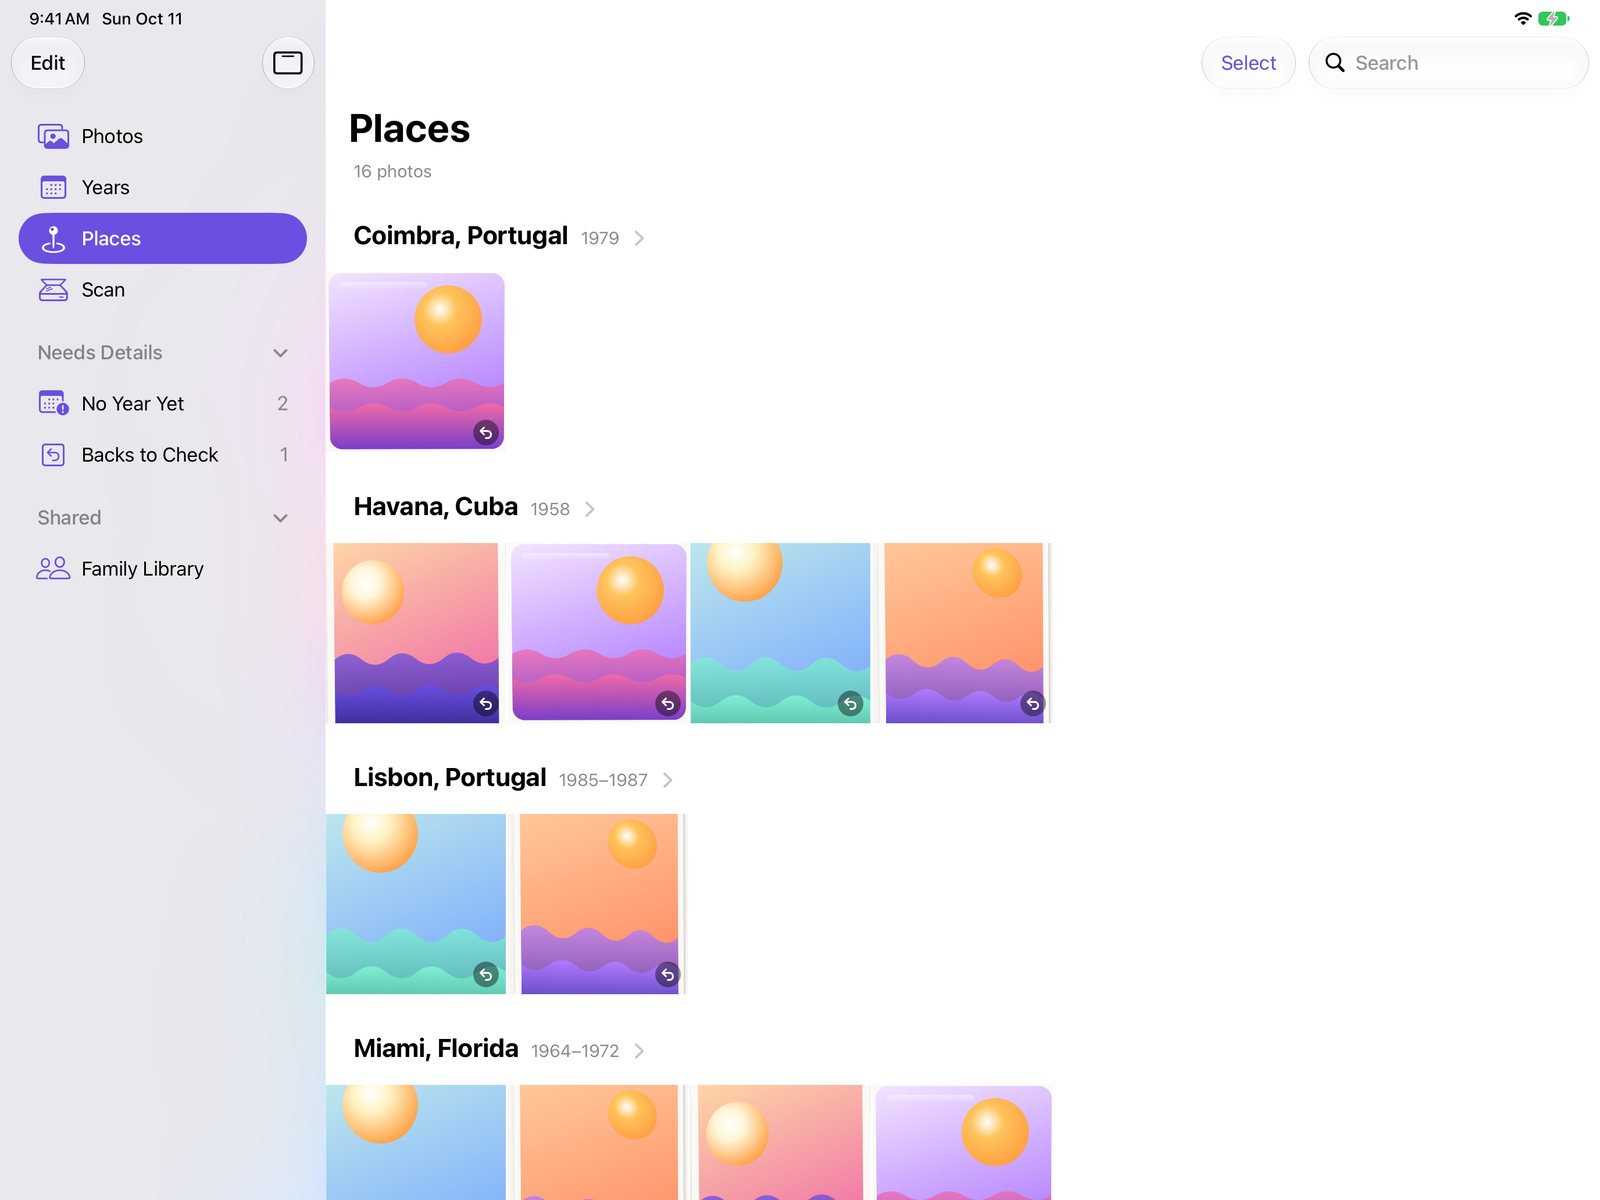Screen dimensions: 1600x1200
Task: Flip the Coimbra photo to its back
Action: tap(486, 433)
